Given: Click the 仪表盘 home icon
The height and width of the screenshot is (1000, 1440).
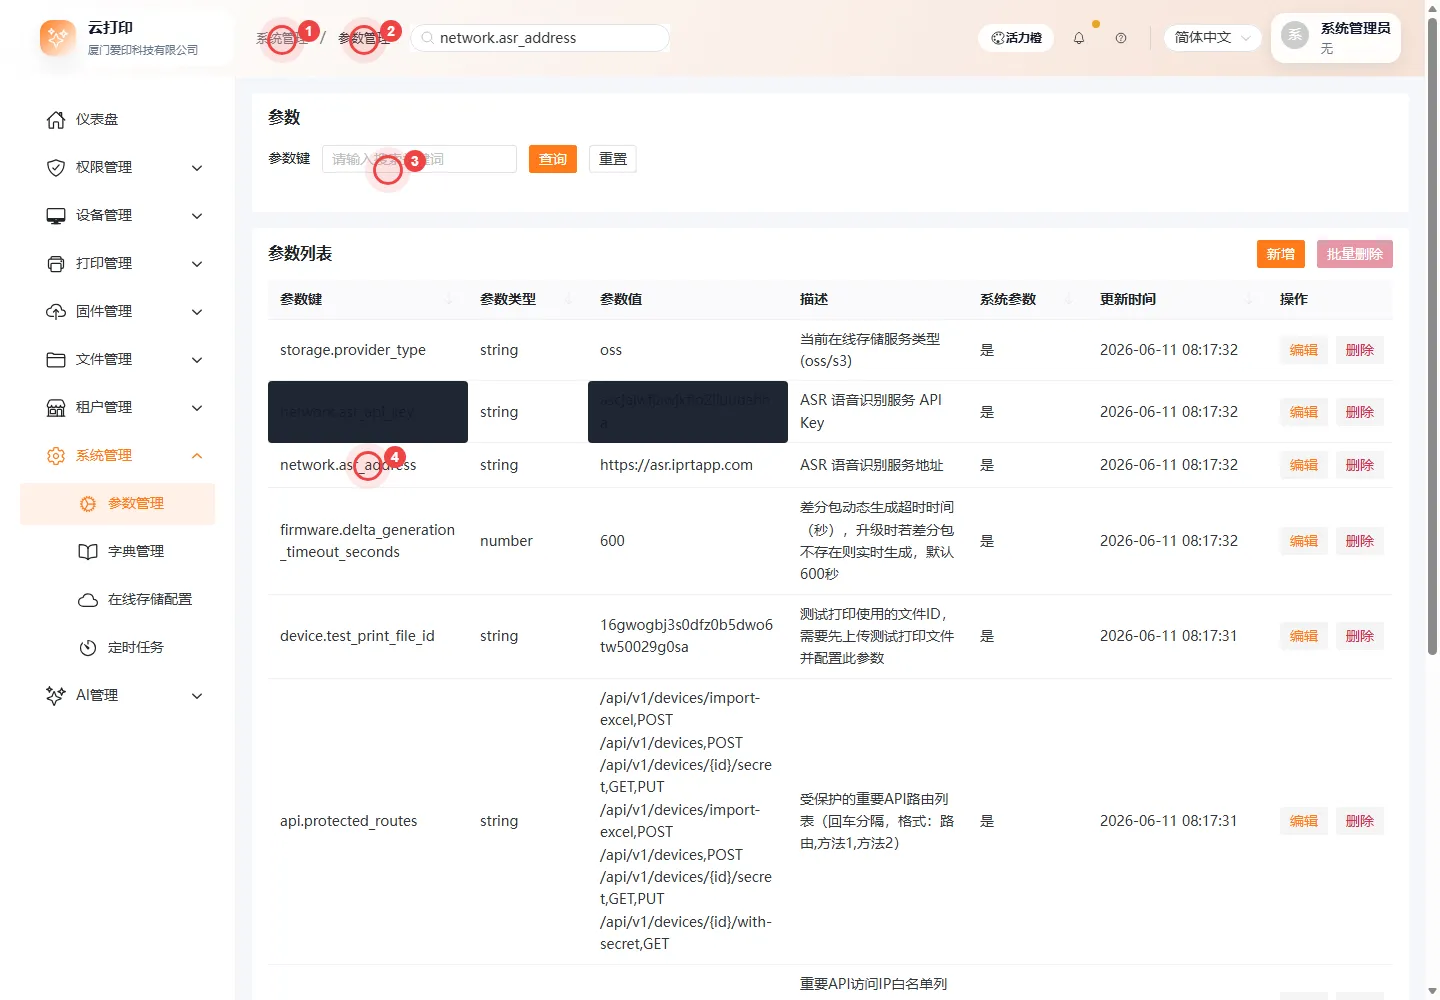Looking at the screenshot, I should (x=56, y=120).
